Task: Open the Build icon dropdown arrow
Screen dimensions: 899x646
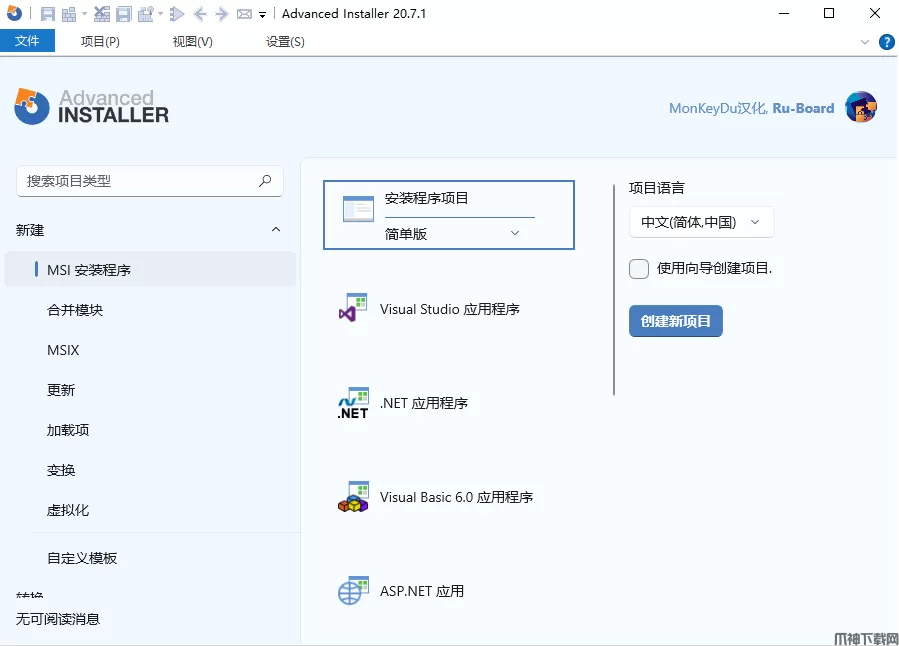Action: 84,14
